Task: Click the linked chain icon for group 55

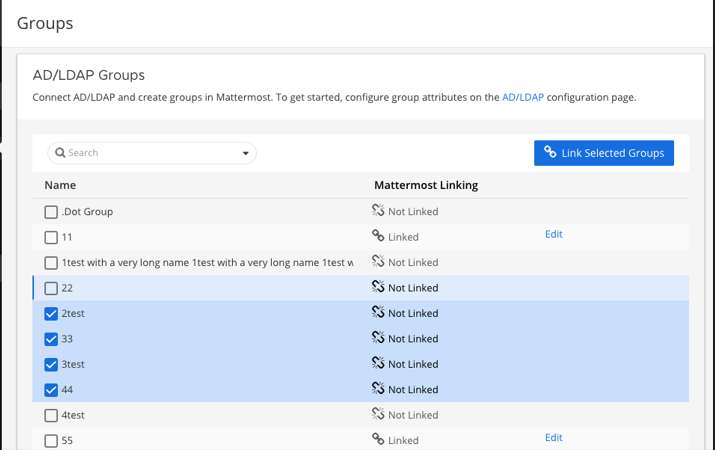Action: pos(378,439)
